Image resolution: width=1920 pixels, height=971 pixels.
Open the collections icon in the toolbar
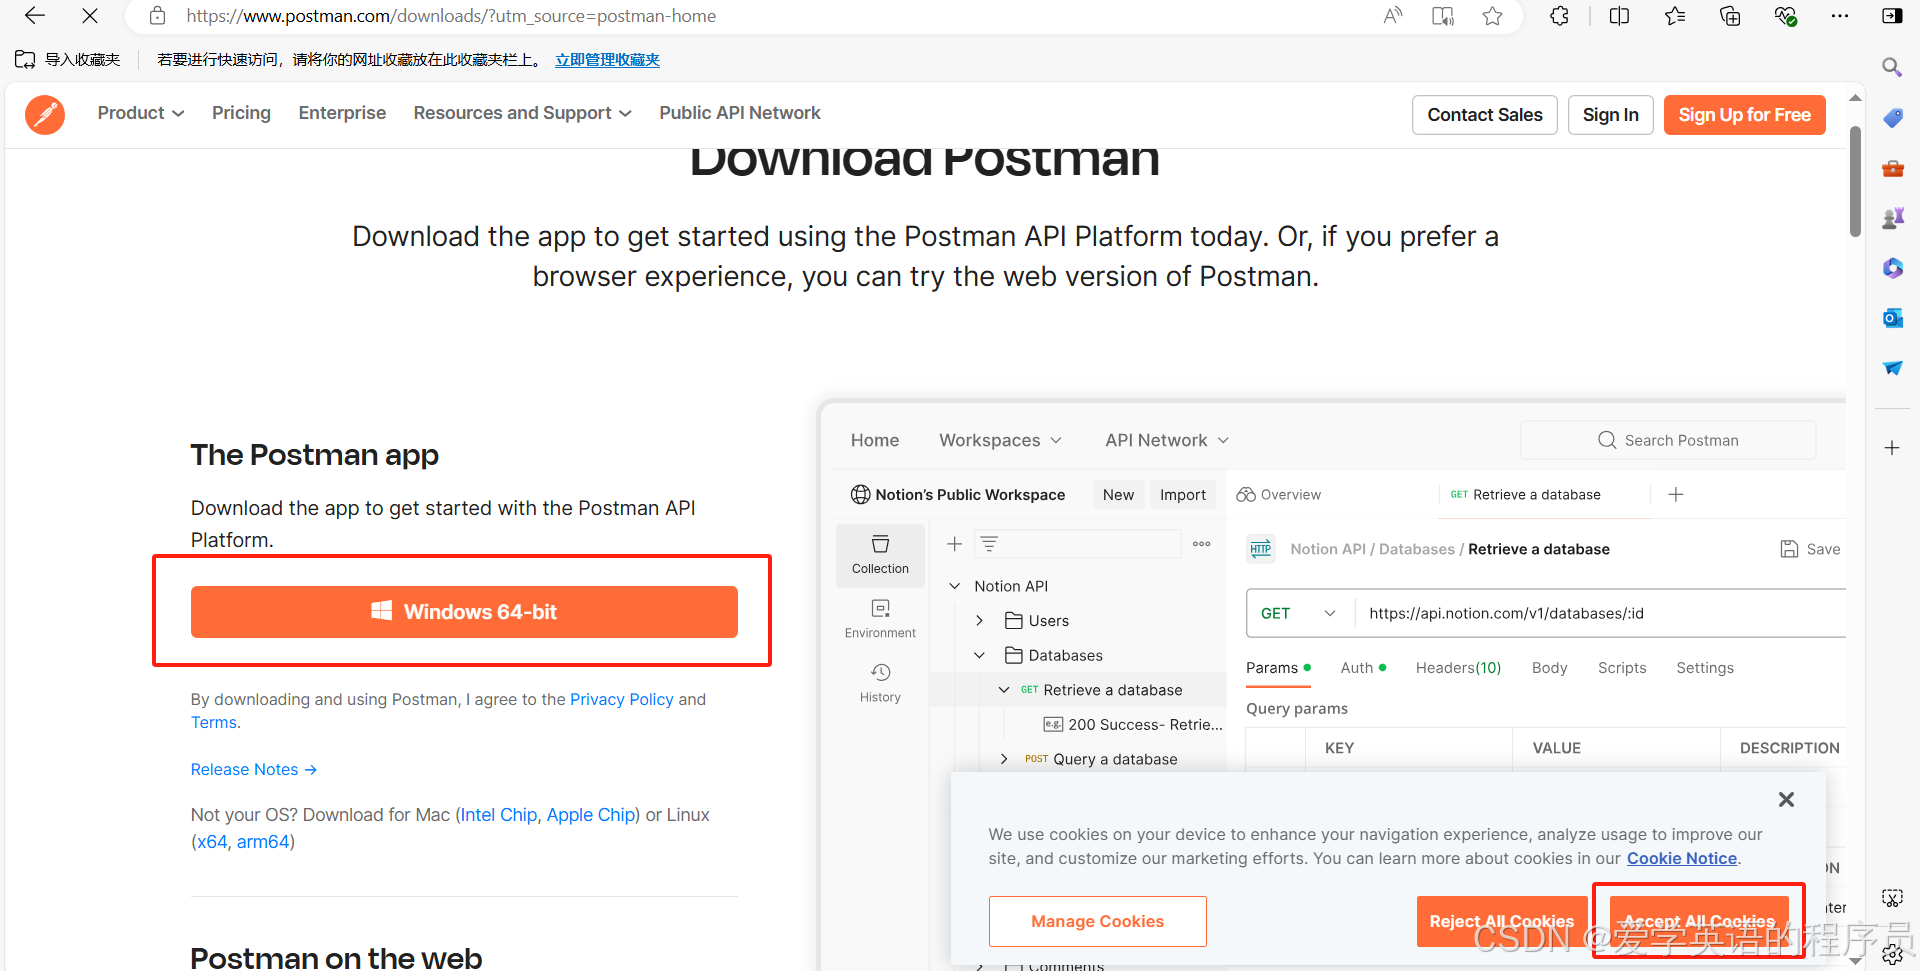(x=1730, y=16)
